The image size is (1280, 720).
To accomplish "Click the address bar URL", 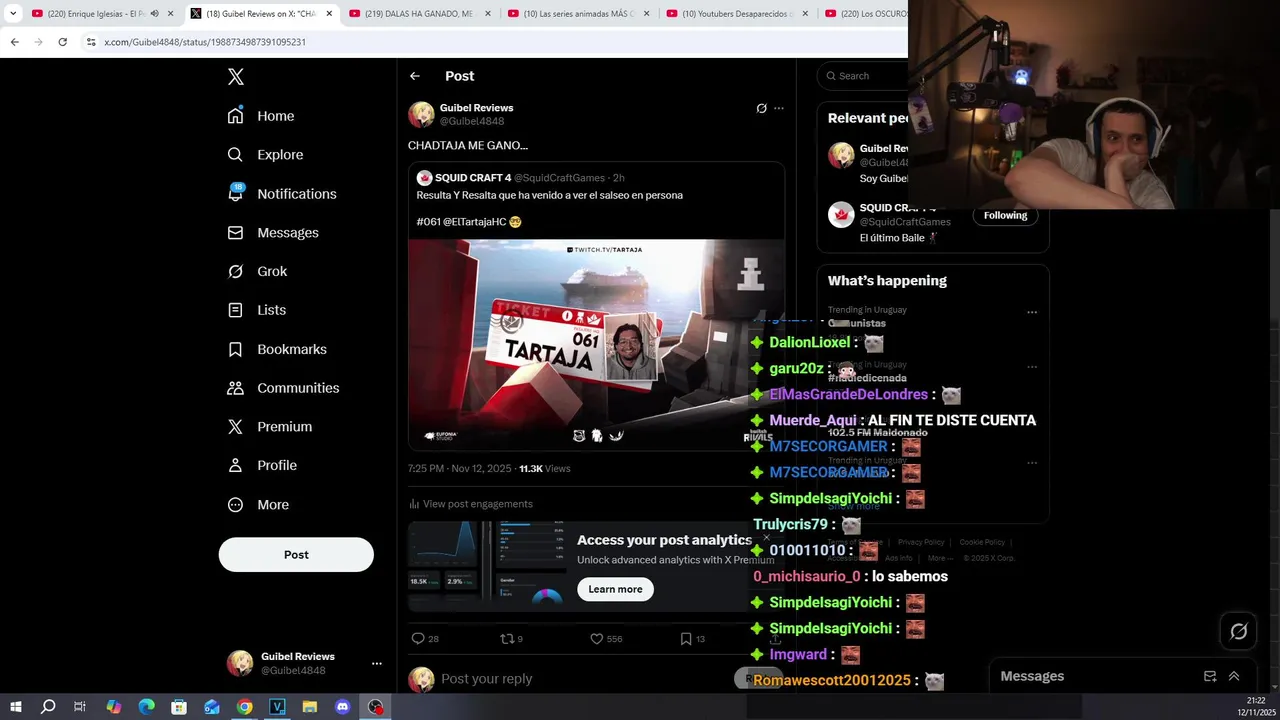I will click(205, 42).
